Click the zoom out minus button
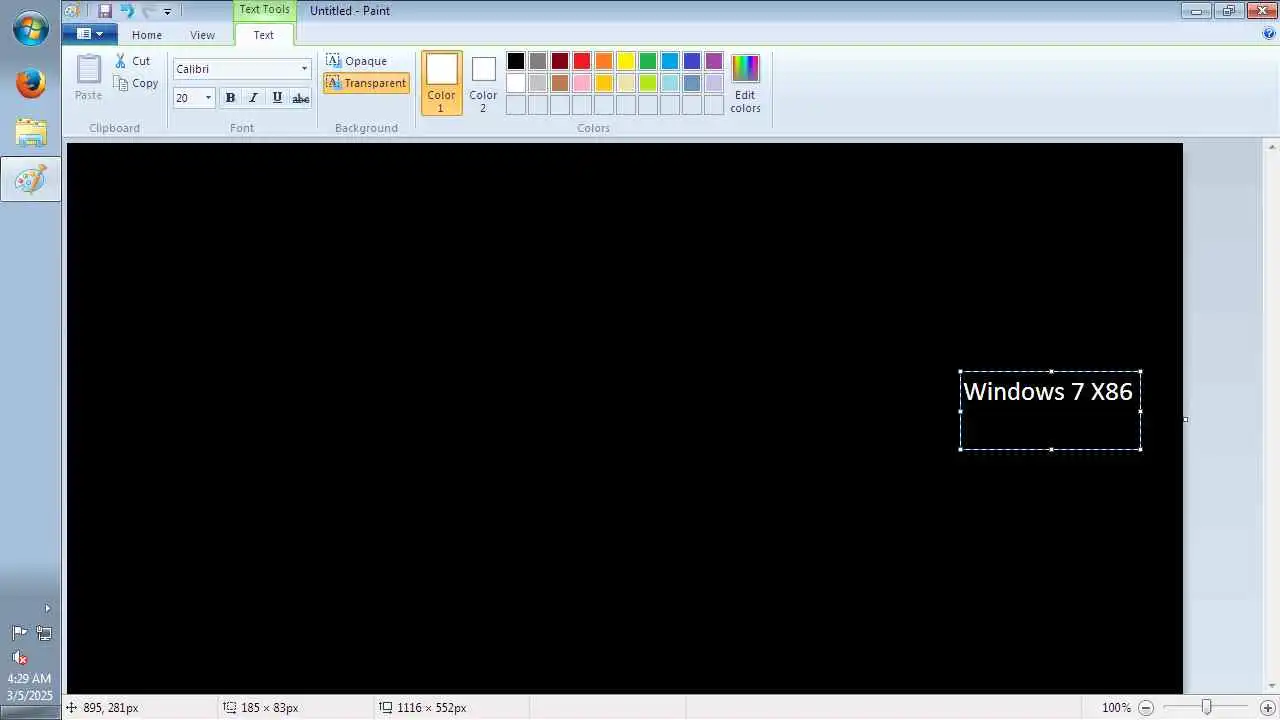The image size is (1280, 720). (x=1146, y=708)
